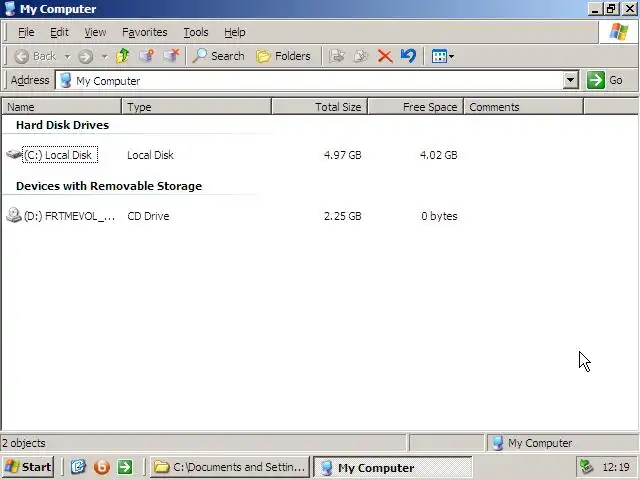Open the Forward history dropdown arrow
The width and height of the screenshot is (640, 480).
click(x=104, y=56)
